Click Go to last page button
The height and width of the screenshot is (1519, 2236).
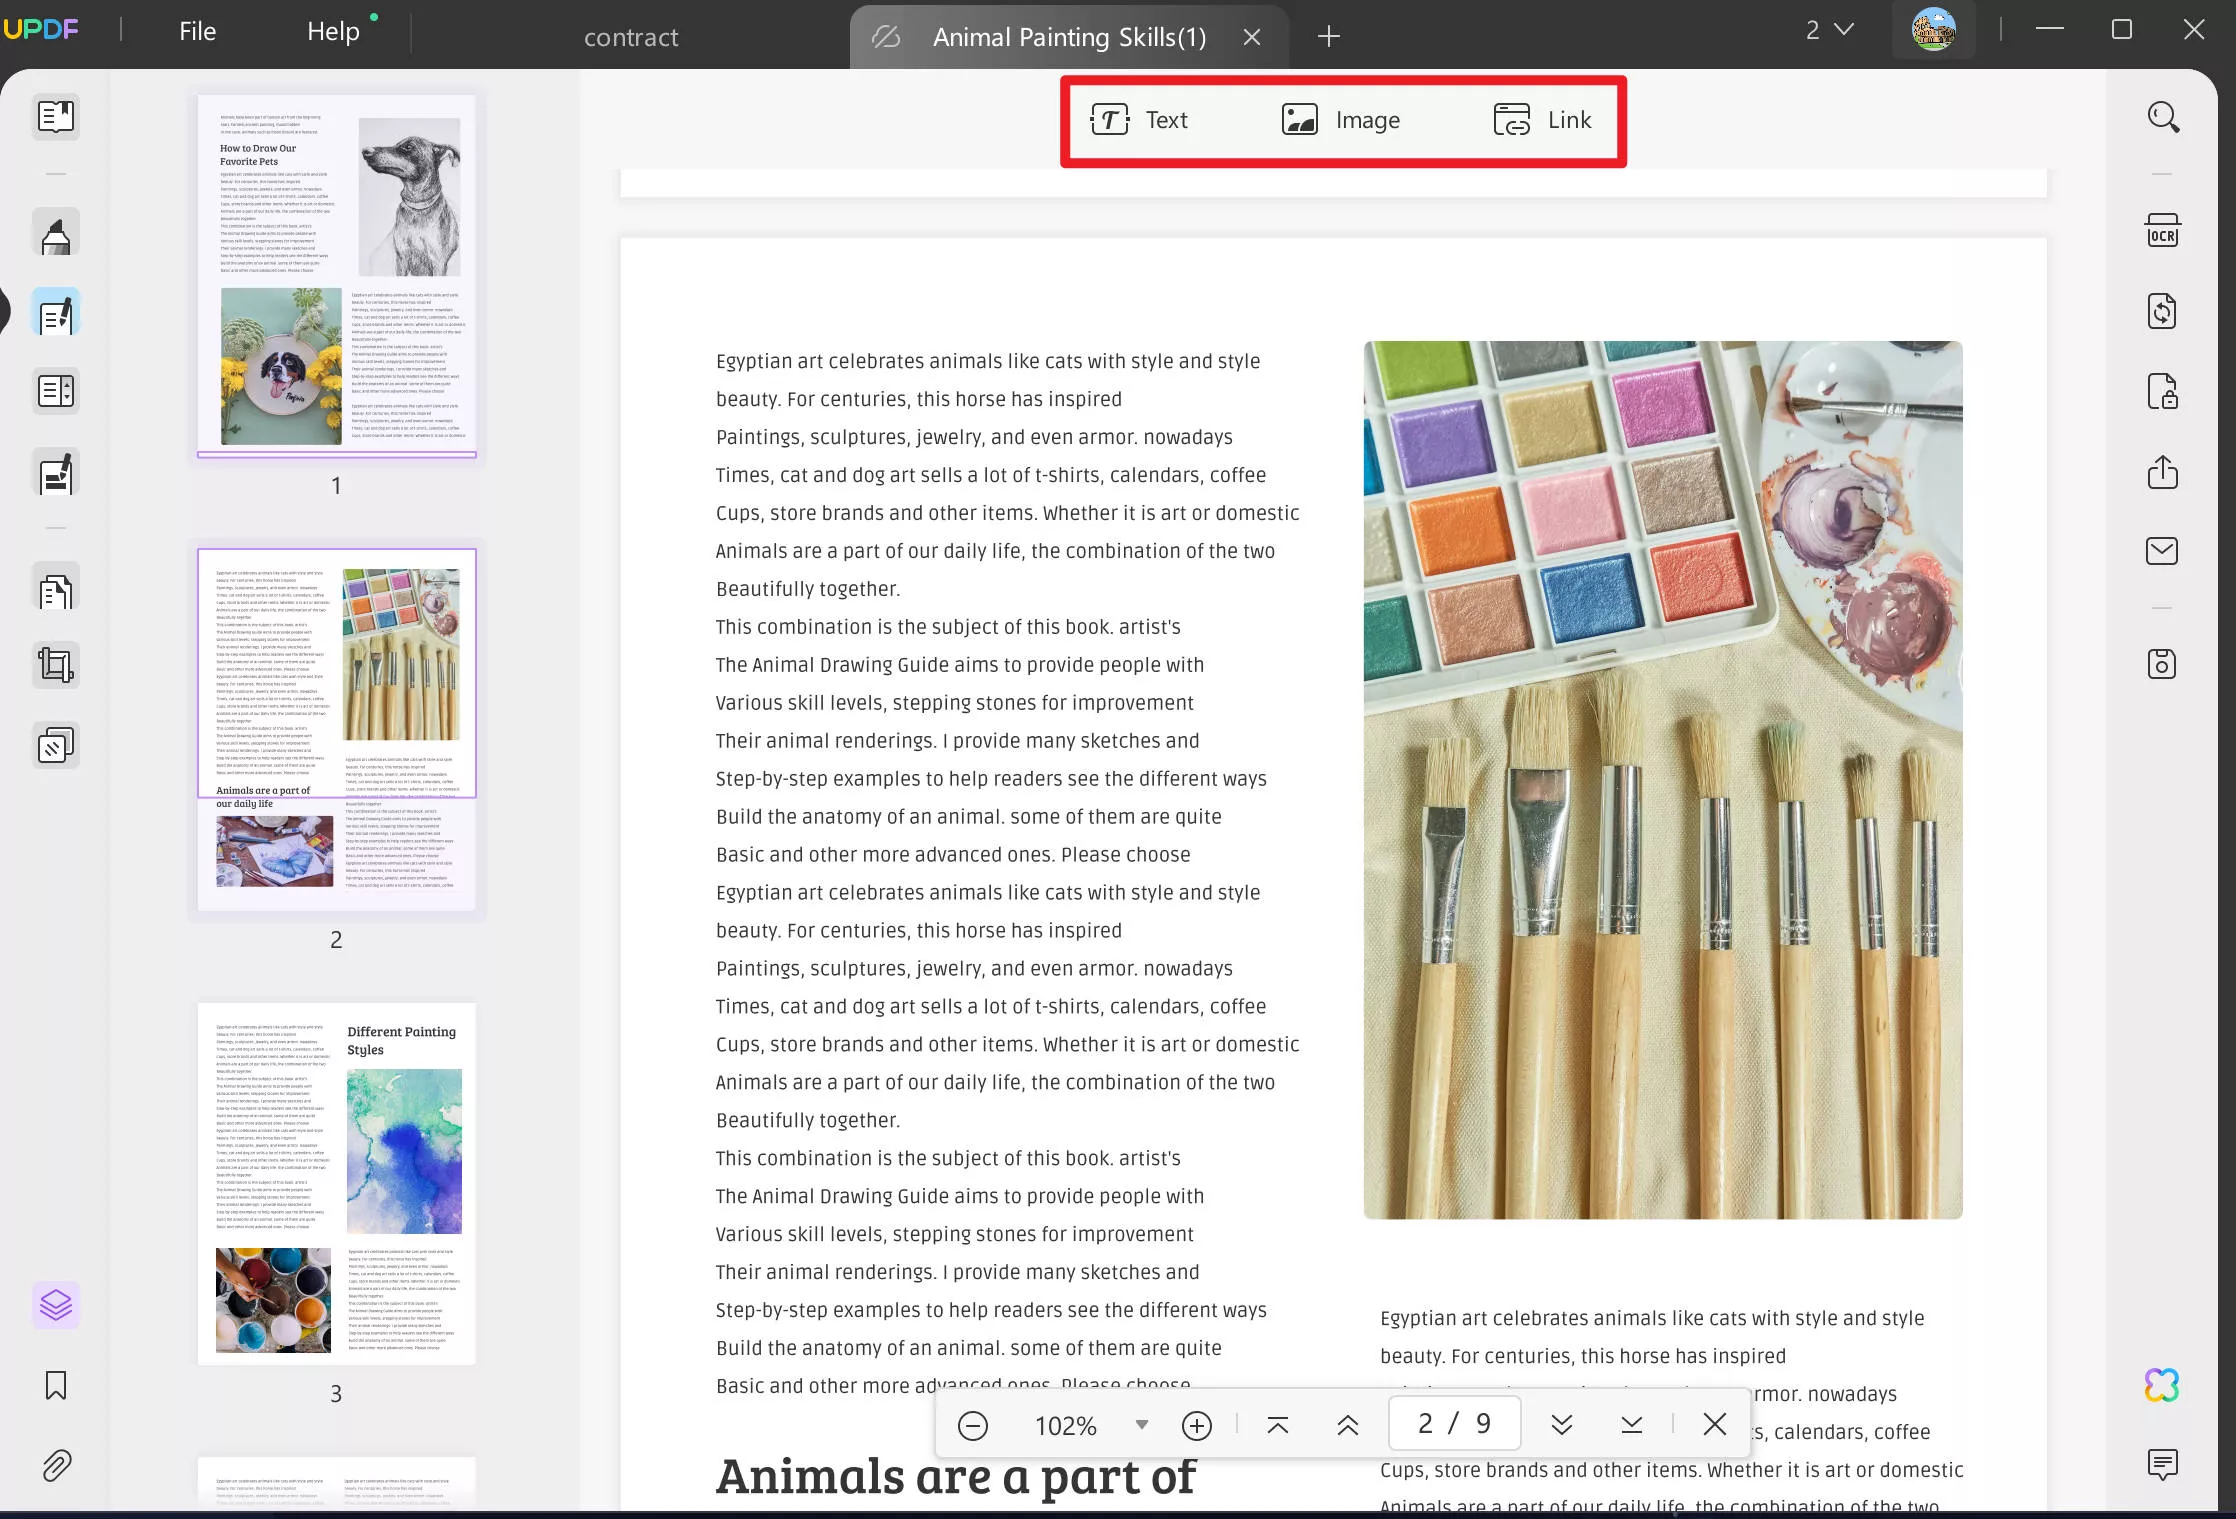tap(1631, 1424)
